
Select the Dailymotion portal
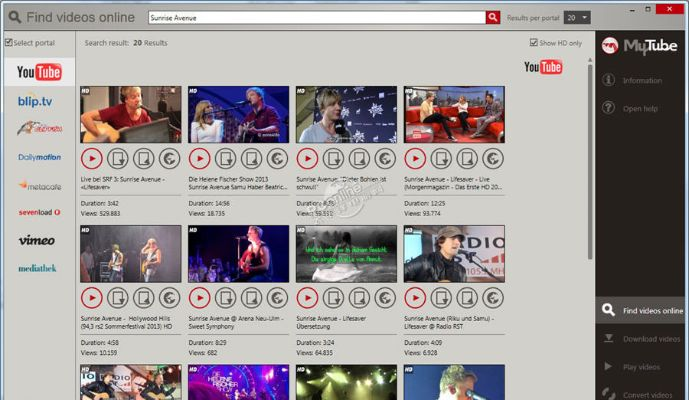tap(38, 157)
